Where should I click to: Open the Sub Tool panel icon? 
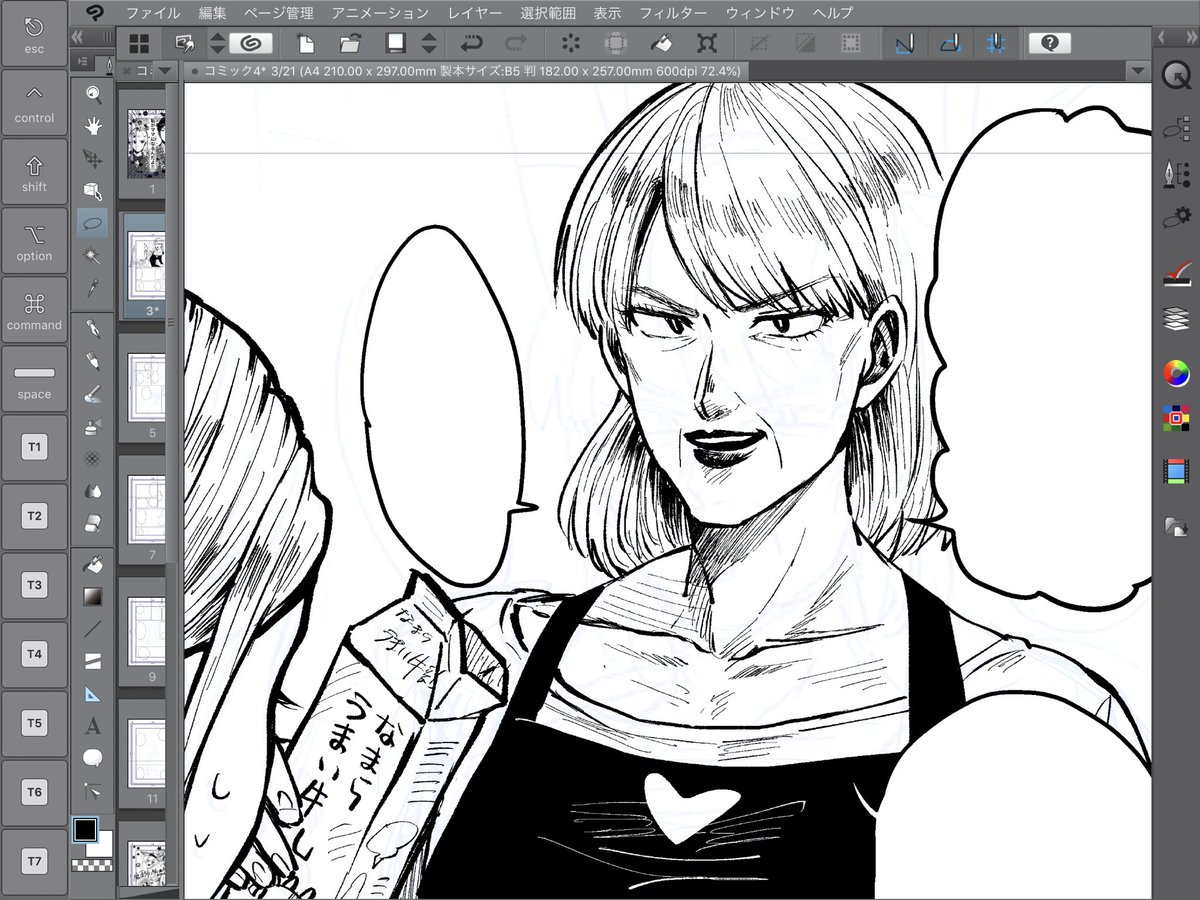pyautogui.click(x=1176, y=129)
